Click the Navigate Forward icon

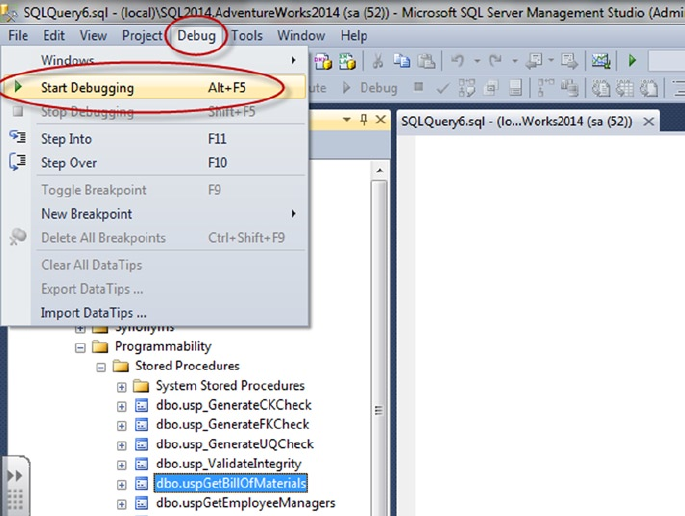pos(569,61)
